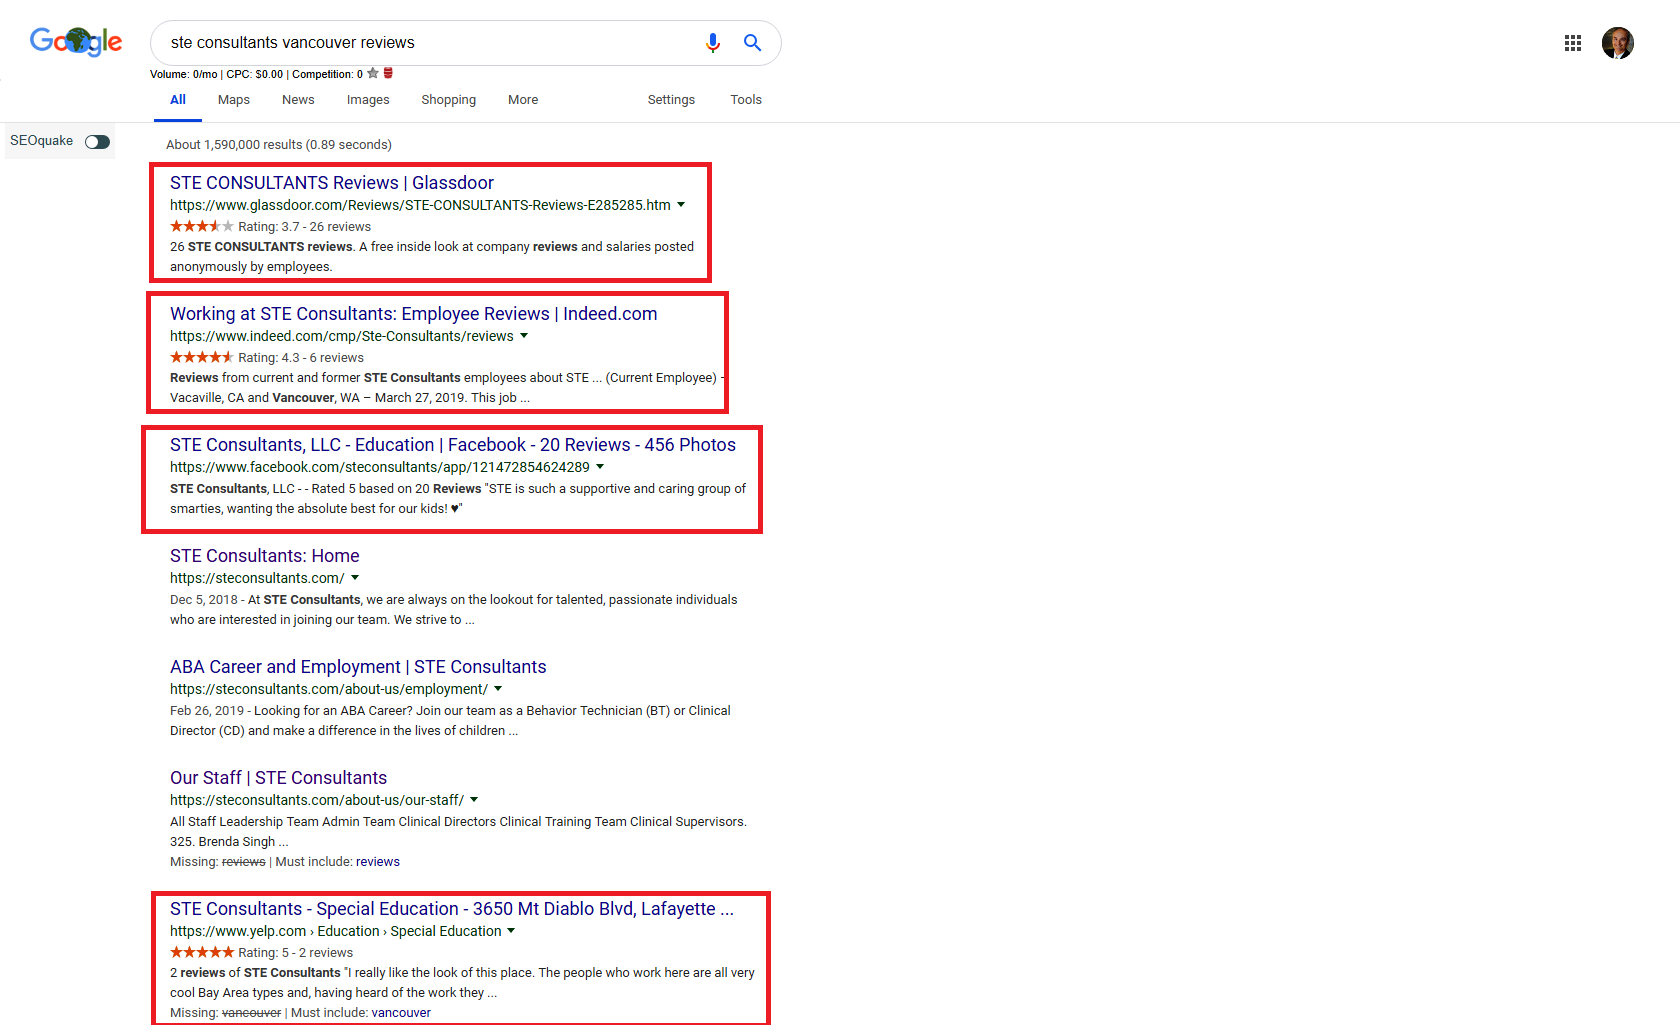Open STE Consultants LLC Facebook link
1680x1025 pixels.
(x=453, y=445)
